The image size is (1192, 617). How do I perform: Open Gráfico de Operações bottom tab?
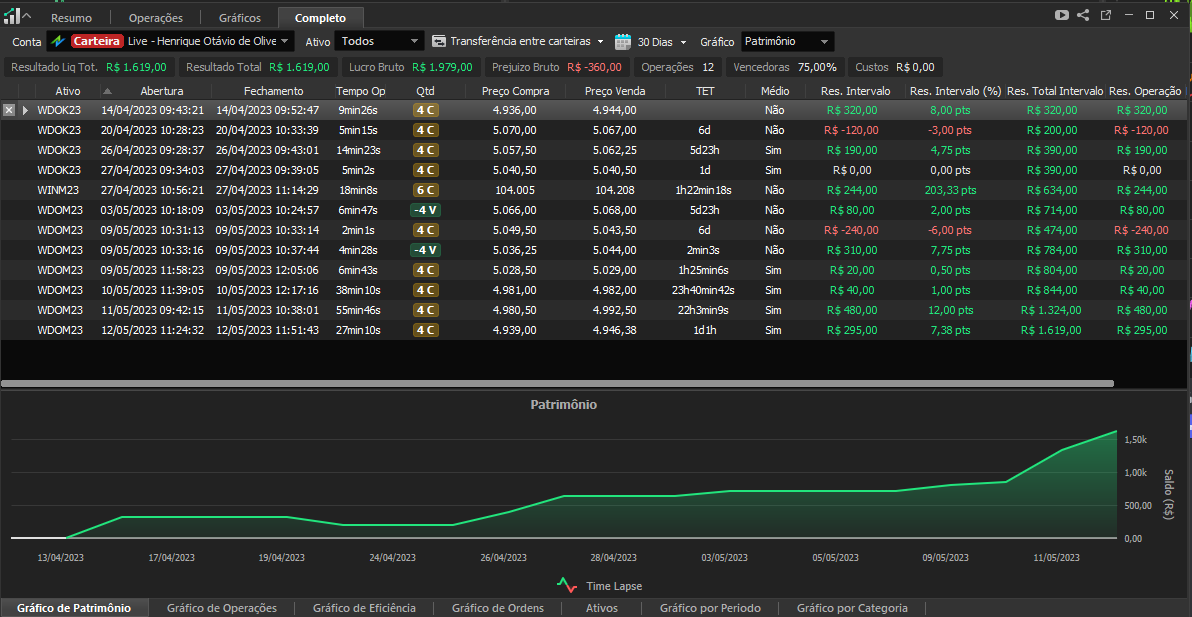[221, 608]
